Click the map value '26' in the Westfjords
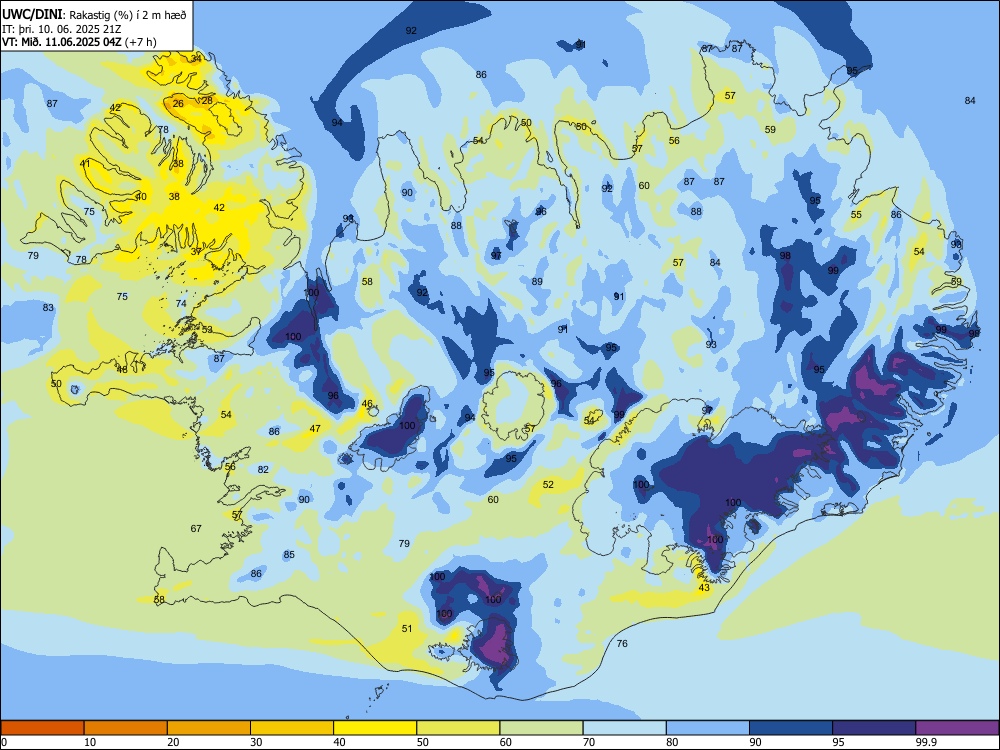Image resolution: width=1000 pixels, height=750 pixels. coord(178,103)
